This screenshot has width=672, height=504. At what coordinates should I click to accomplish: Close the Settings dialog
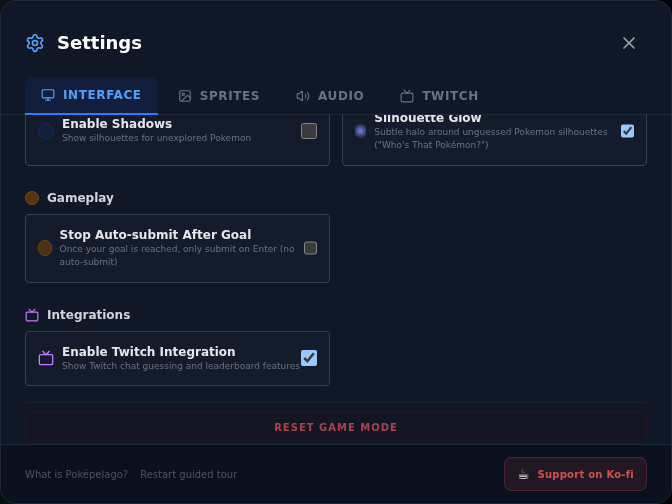[x=629, y=43]
